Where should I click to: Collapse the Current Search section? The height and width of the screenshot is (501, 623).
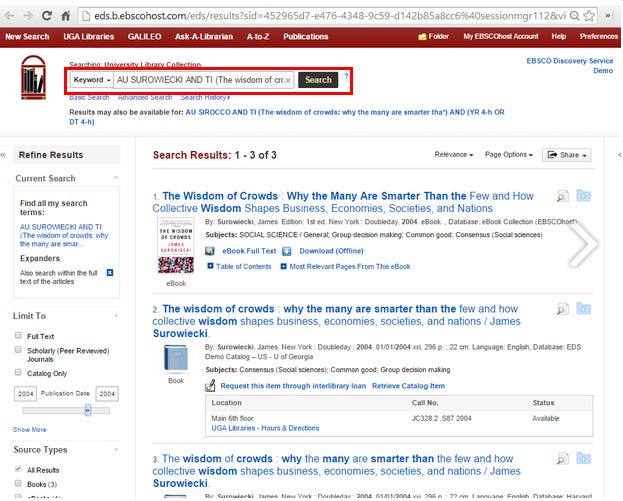[116, 178]
